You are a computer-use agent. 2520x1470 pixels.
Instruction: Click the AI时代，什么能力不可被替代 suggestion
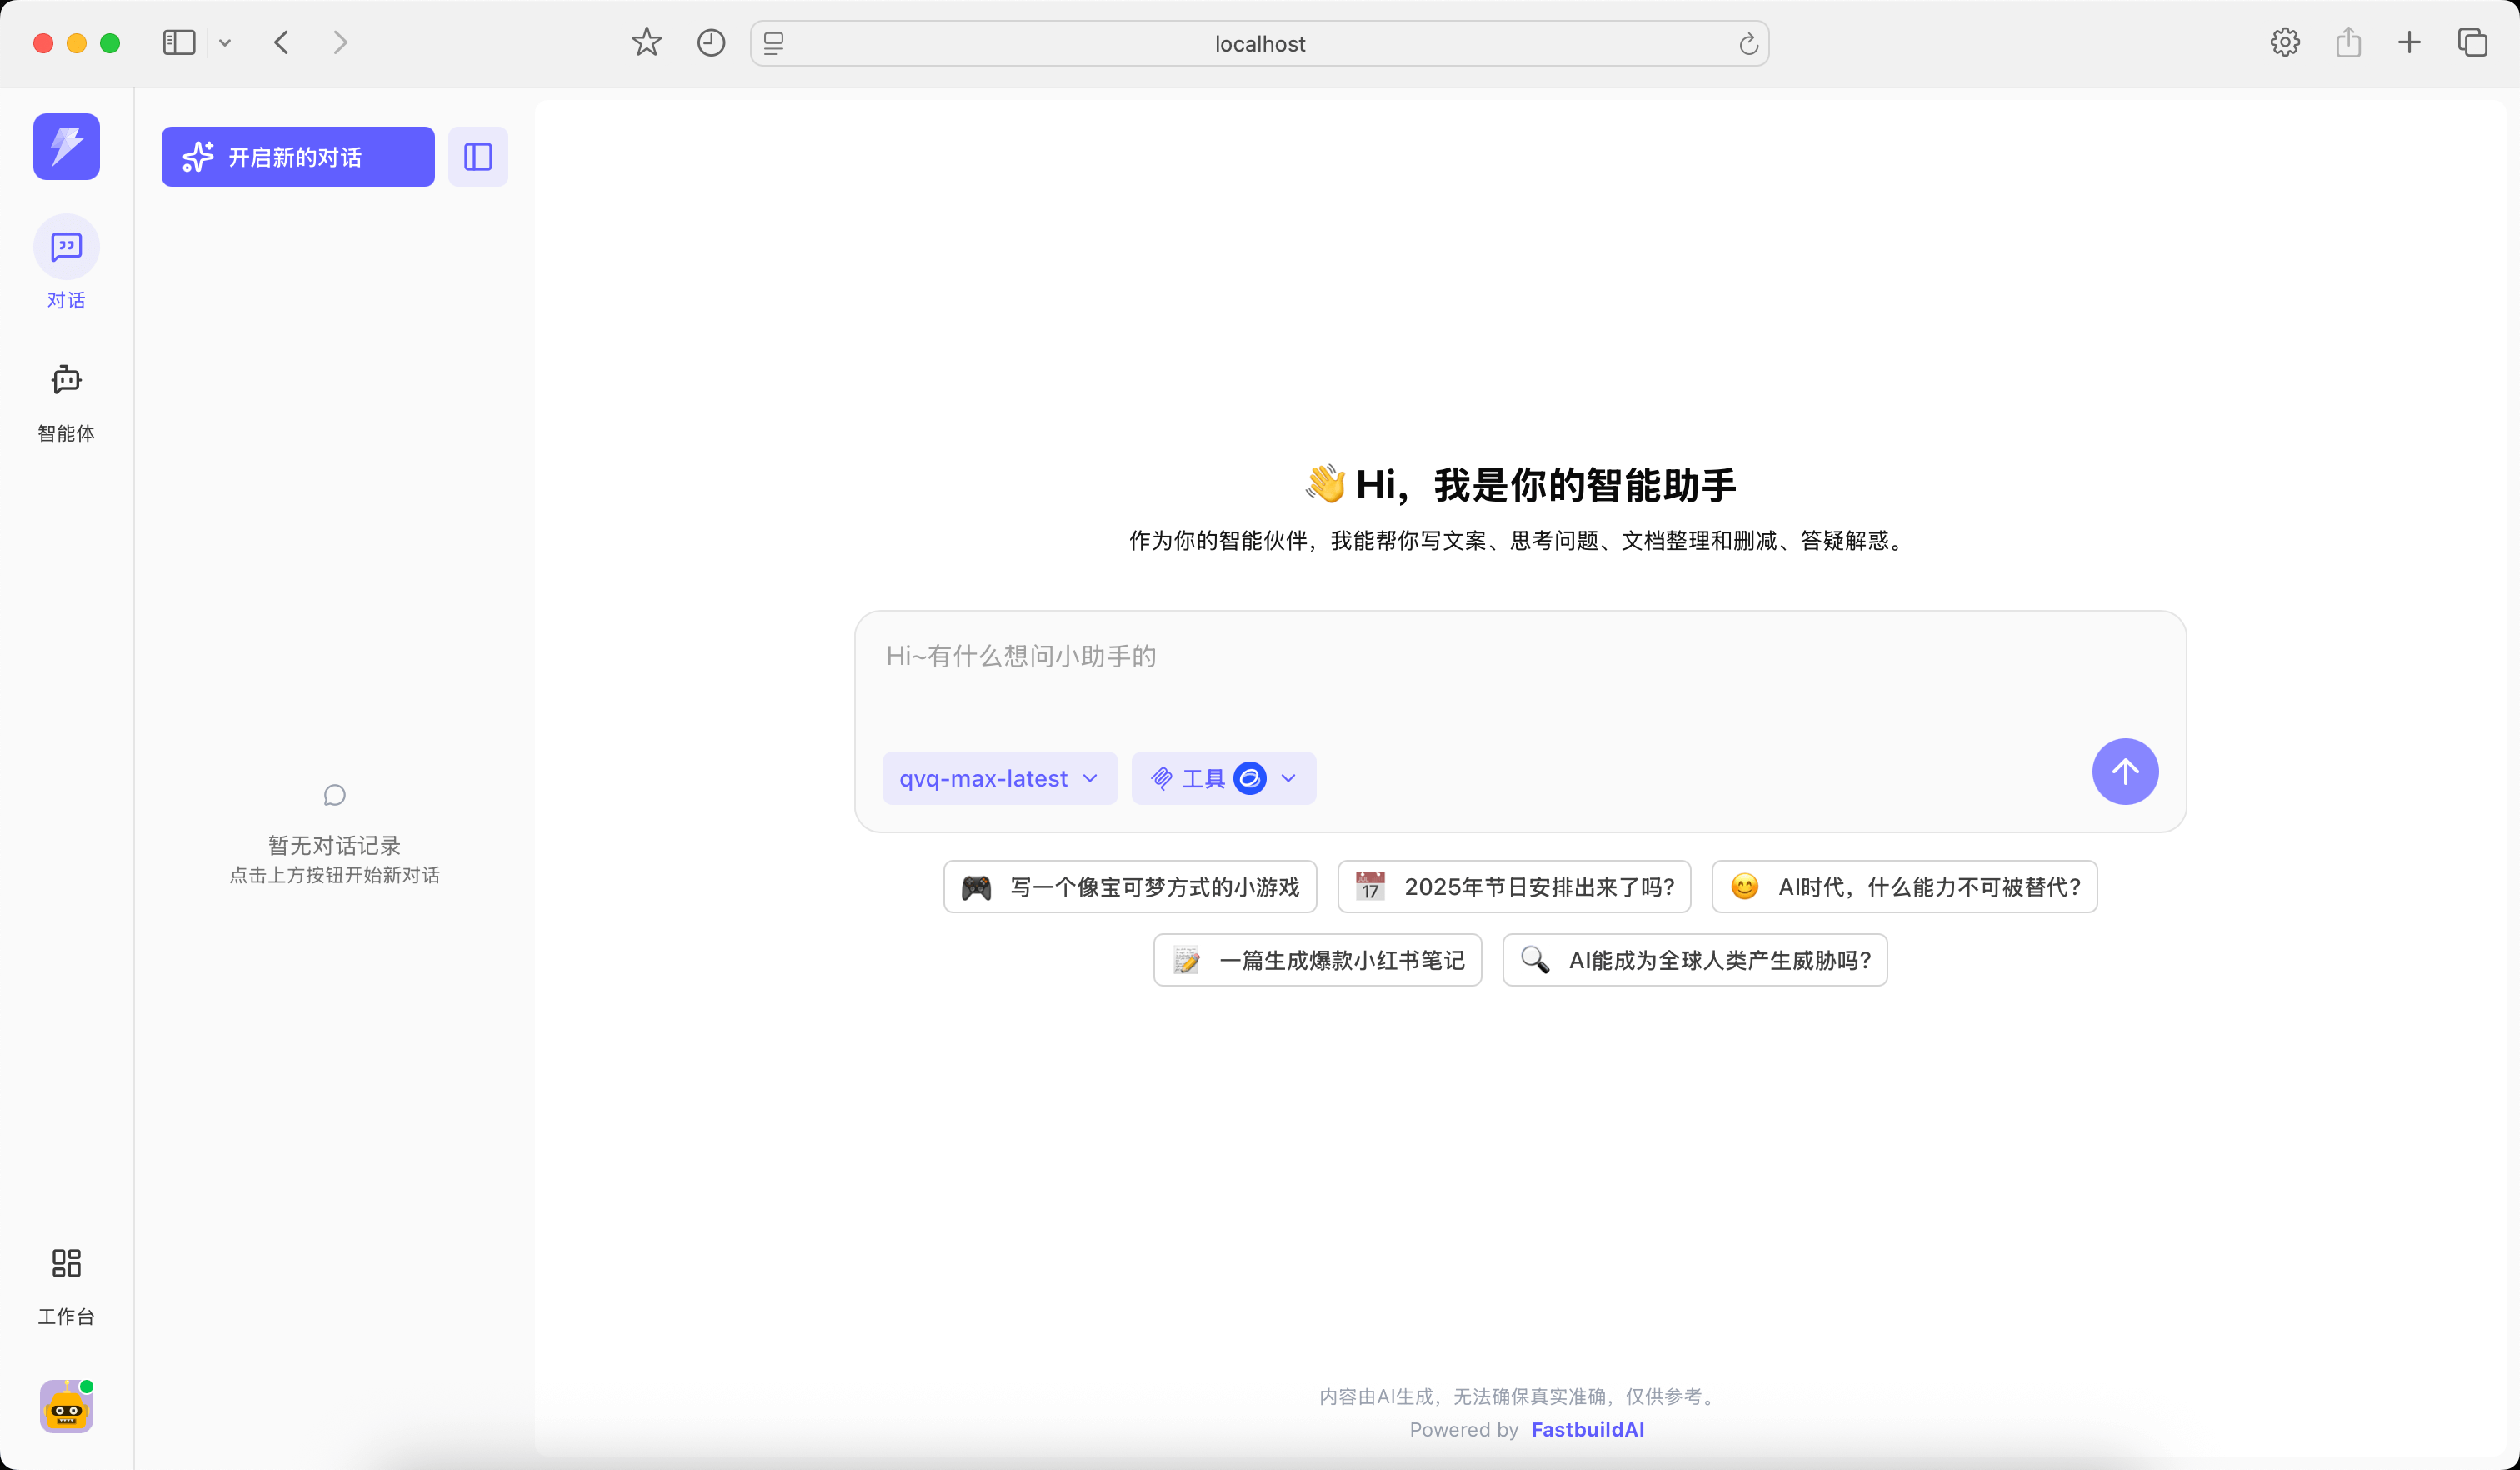coord(1903,887)
